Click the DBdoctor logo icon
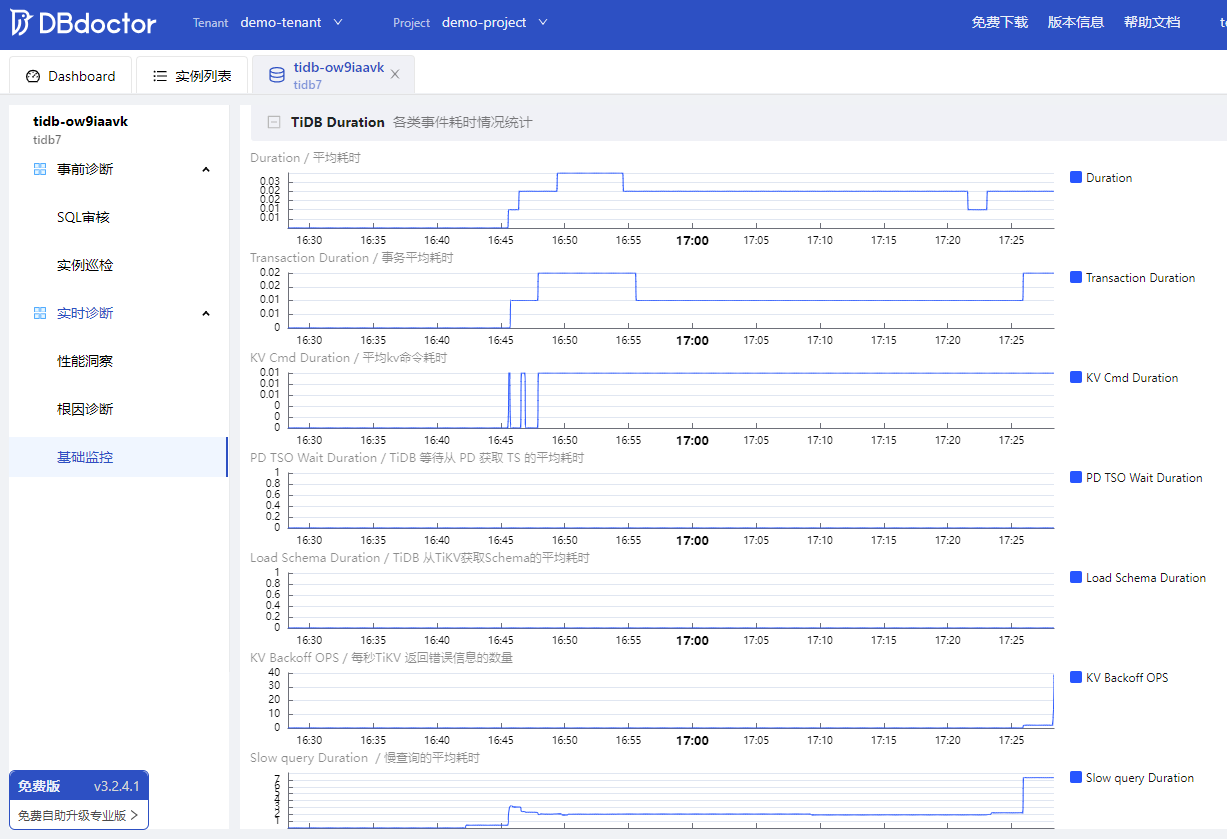 21,23
